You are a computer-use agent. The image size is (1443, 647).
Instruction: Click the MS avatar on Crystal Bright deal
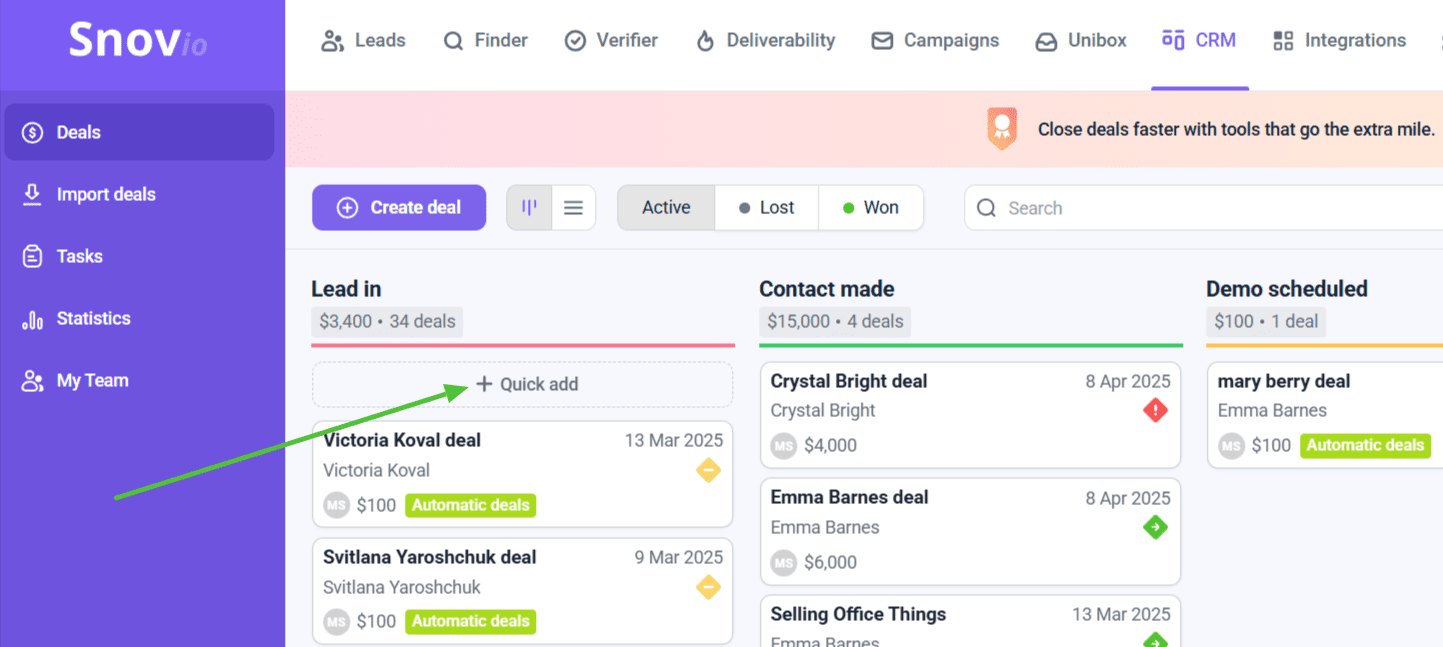(783, 446)
